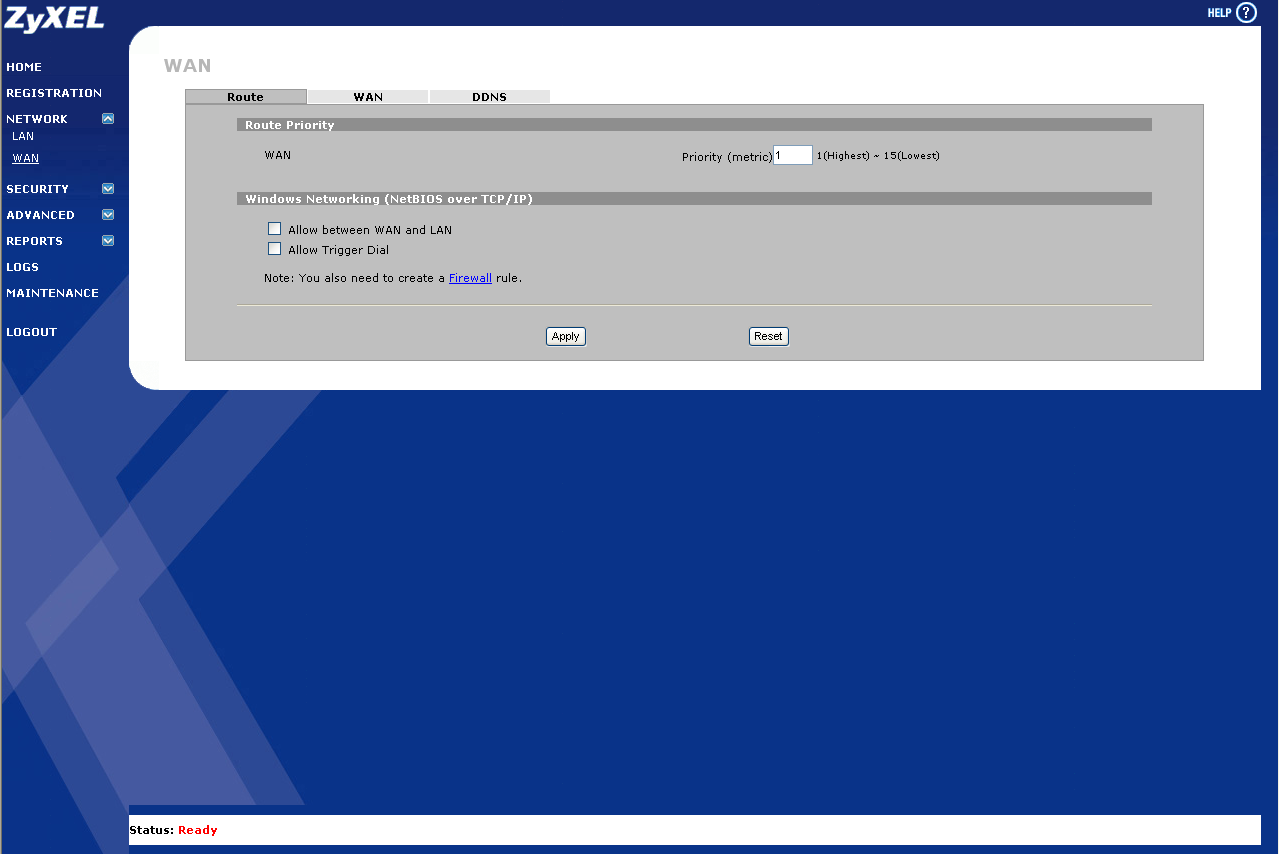Screen dimensions: 1280x854
Task: Follow the Firewall link
Action: click(x=470, y=278)
